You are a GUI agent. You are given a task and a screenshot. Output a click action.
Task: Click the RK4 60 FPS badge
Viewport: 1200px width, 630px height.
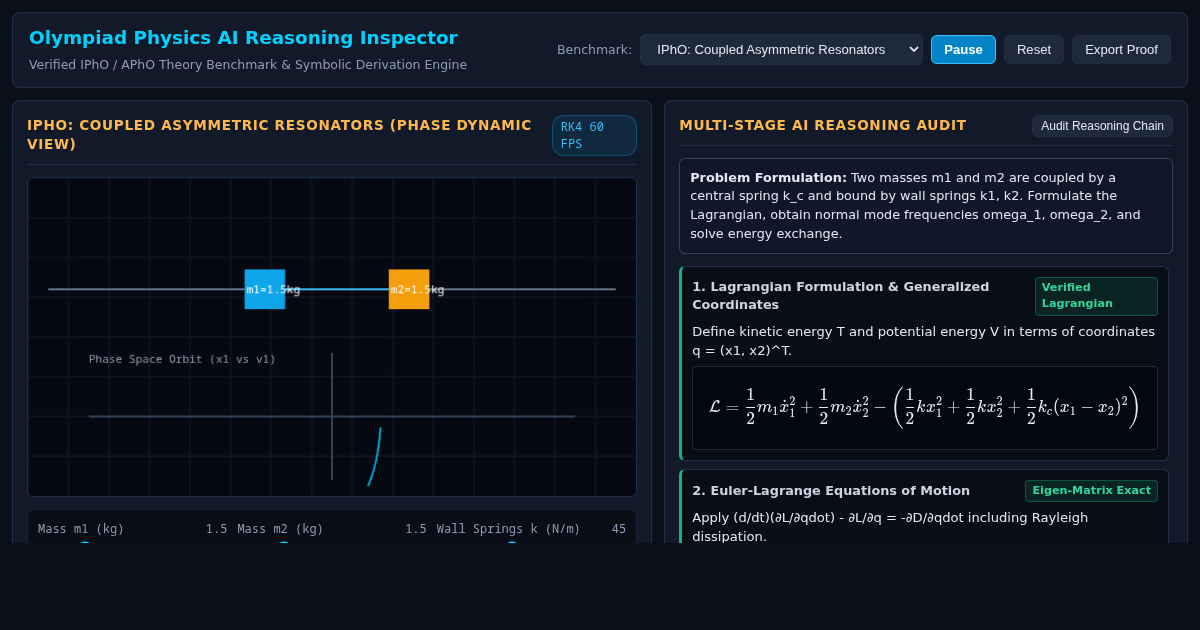pyautogui.click(x=594, y=136)
